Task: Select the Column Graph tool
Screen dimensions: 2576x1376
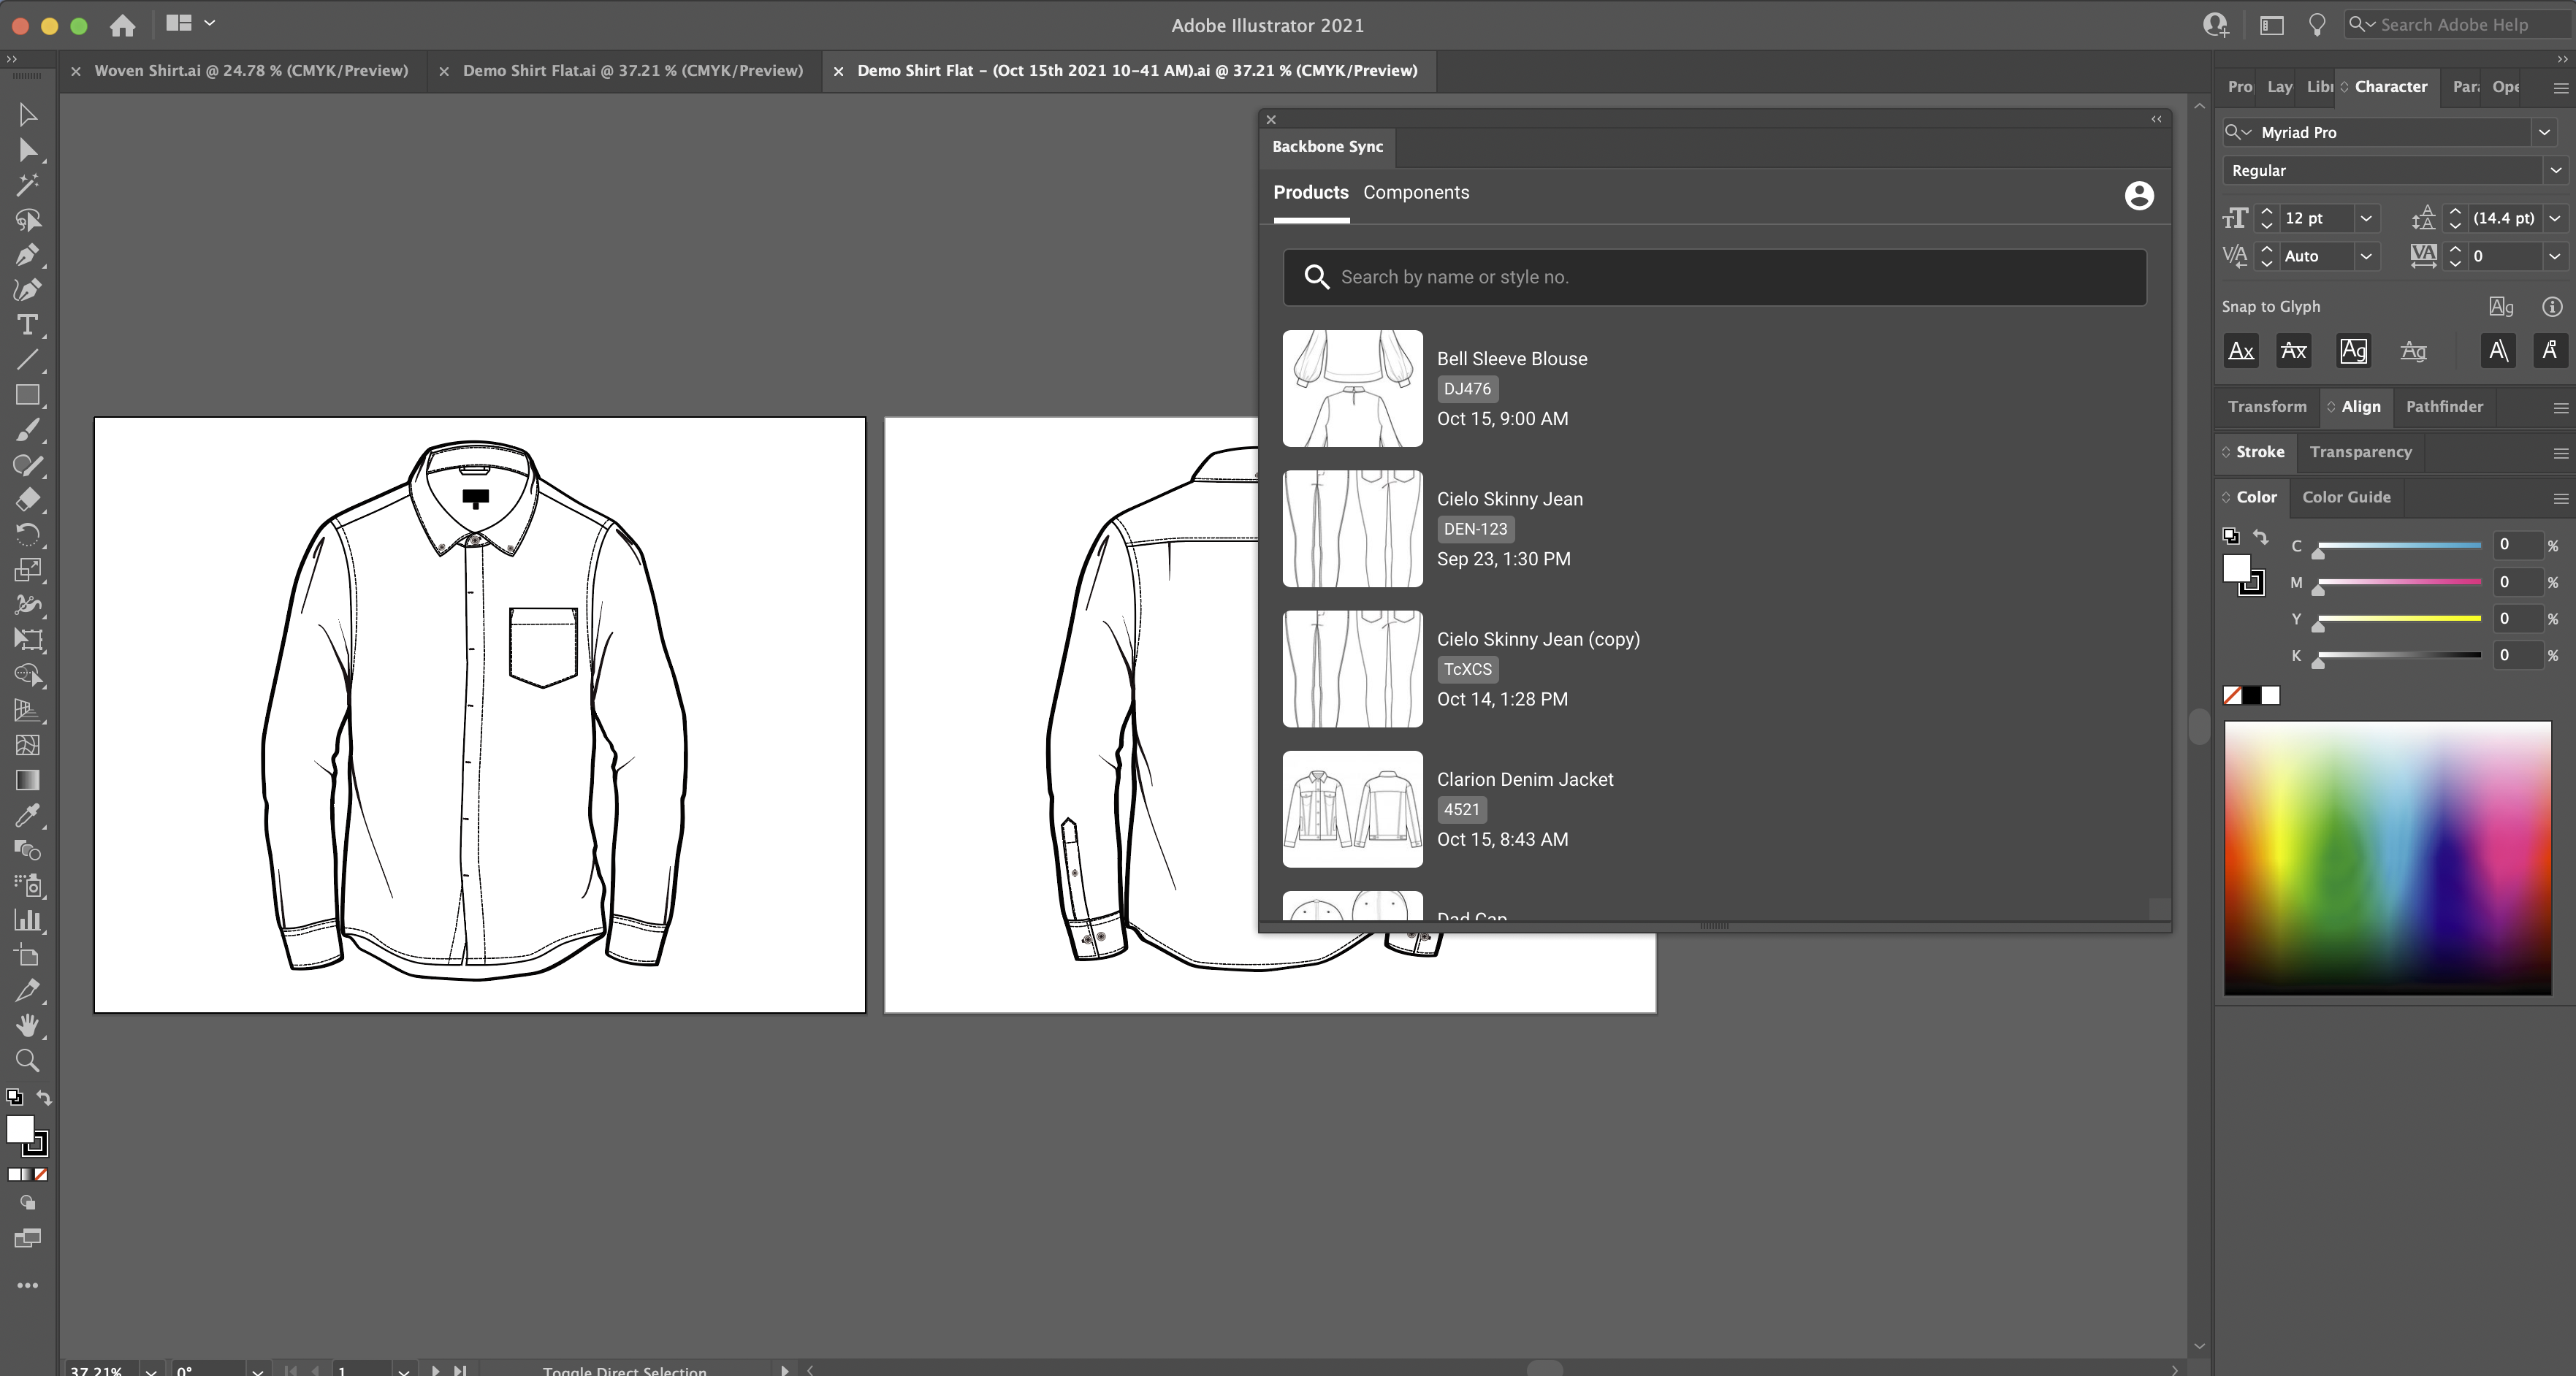Action: 28,920
